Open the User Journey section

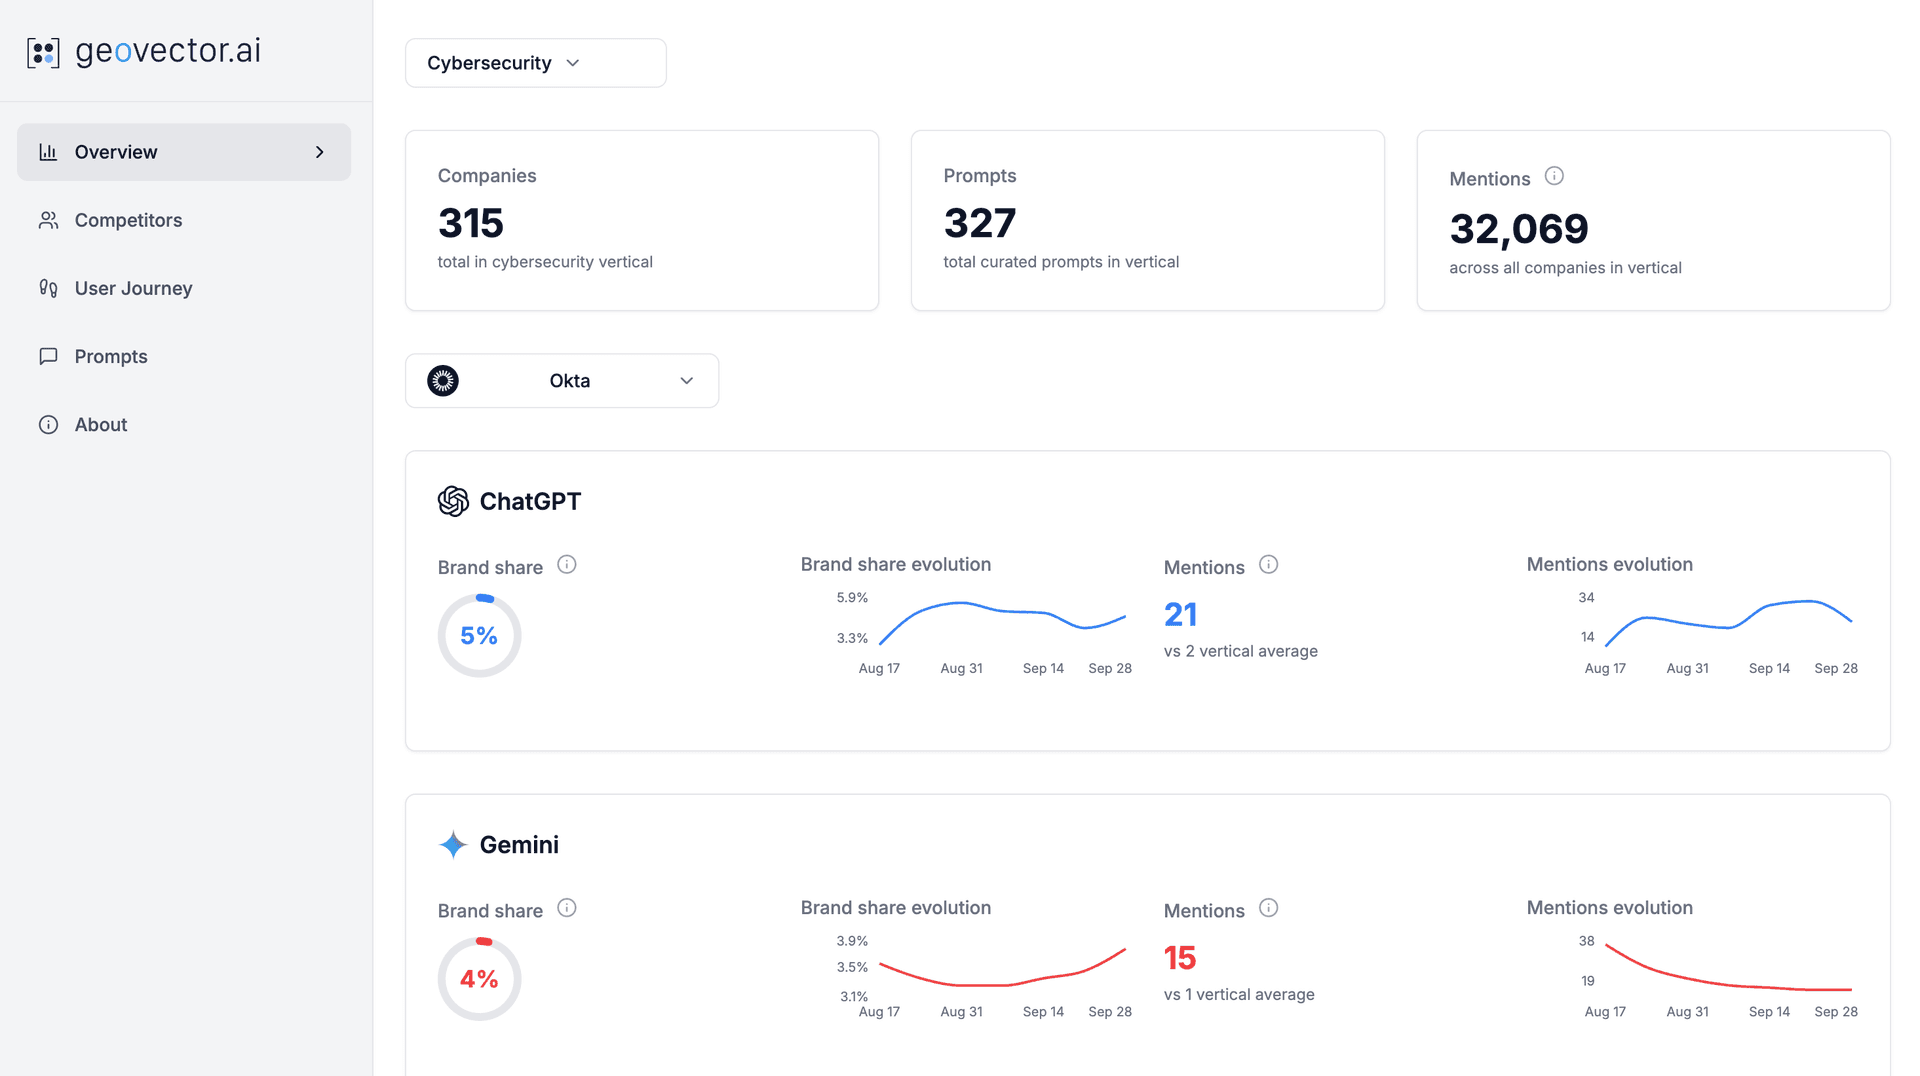pyautogui.click(x=133, y=288)
